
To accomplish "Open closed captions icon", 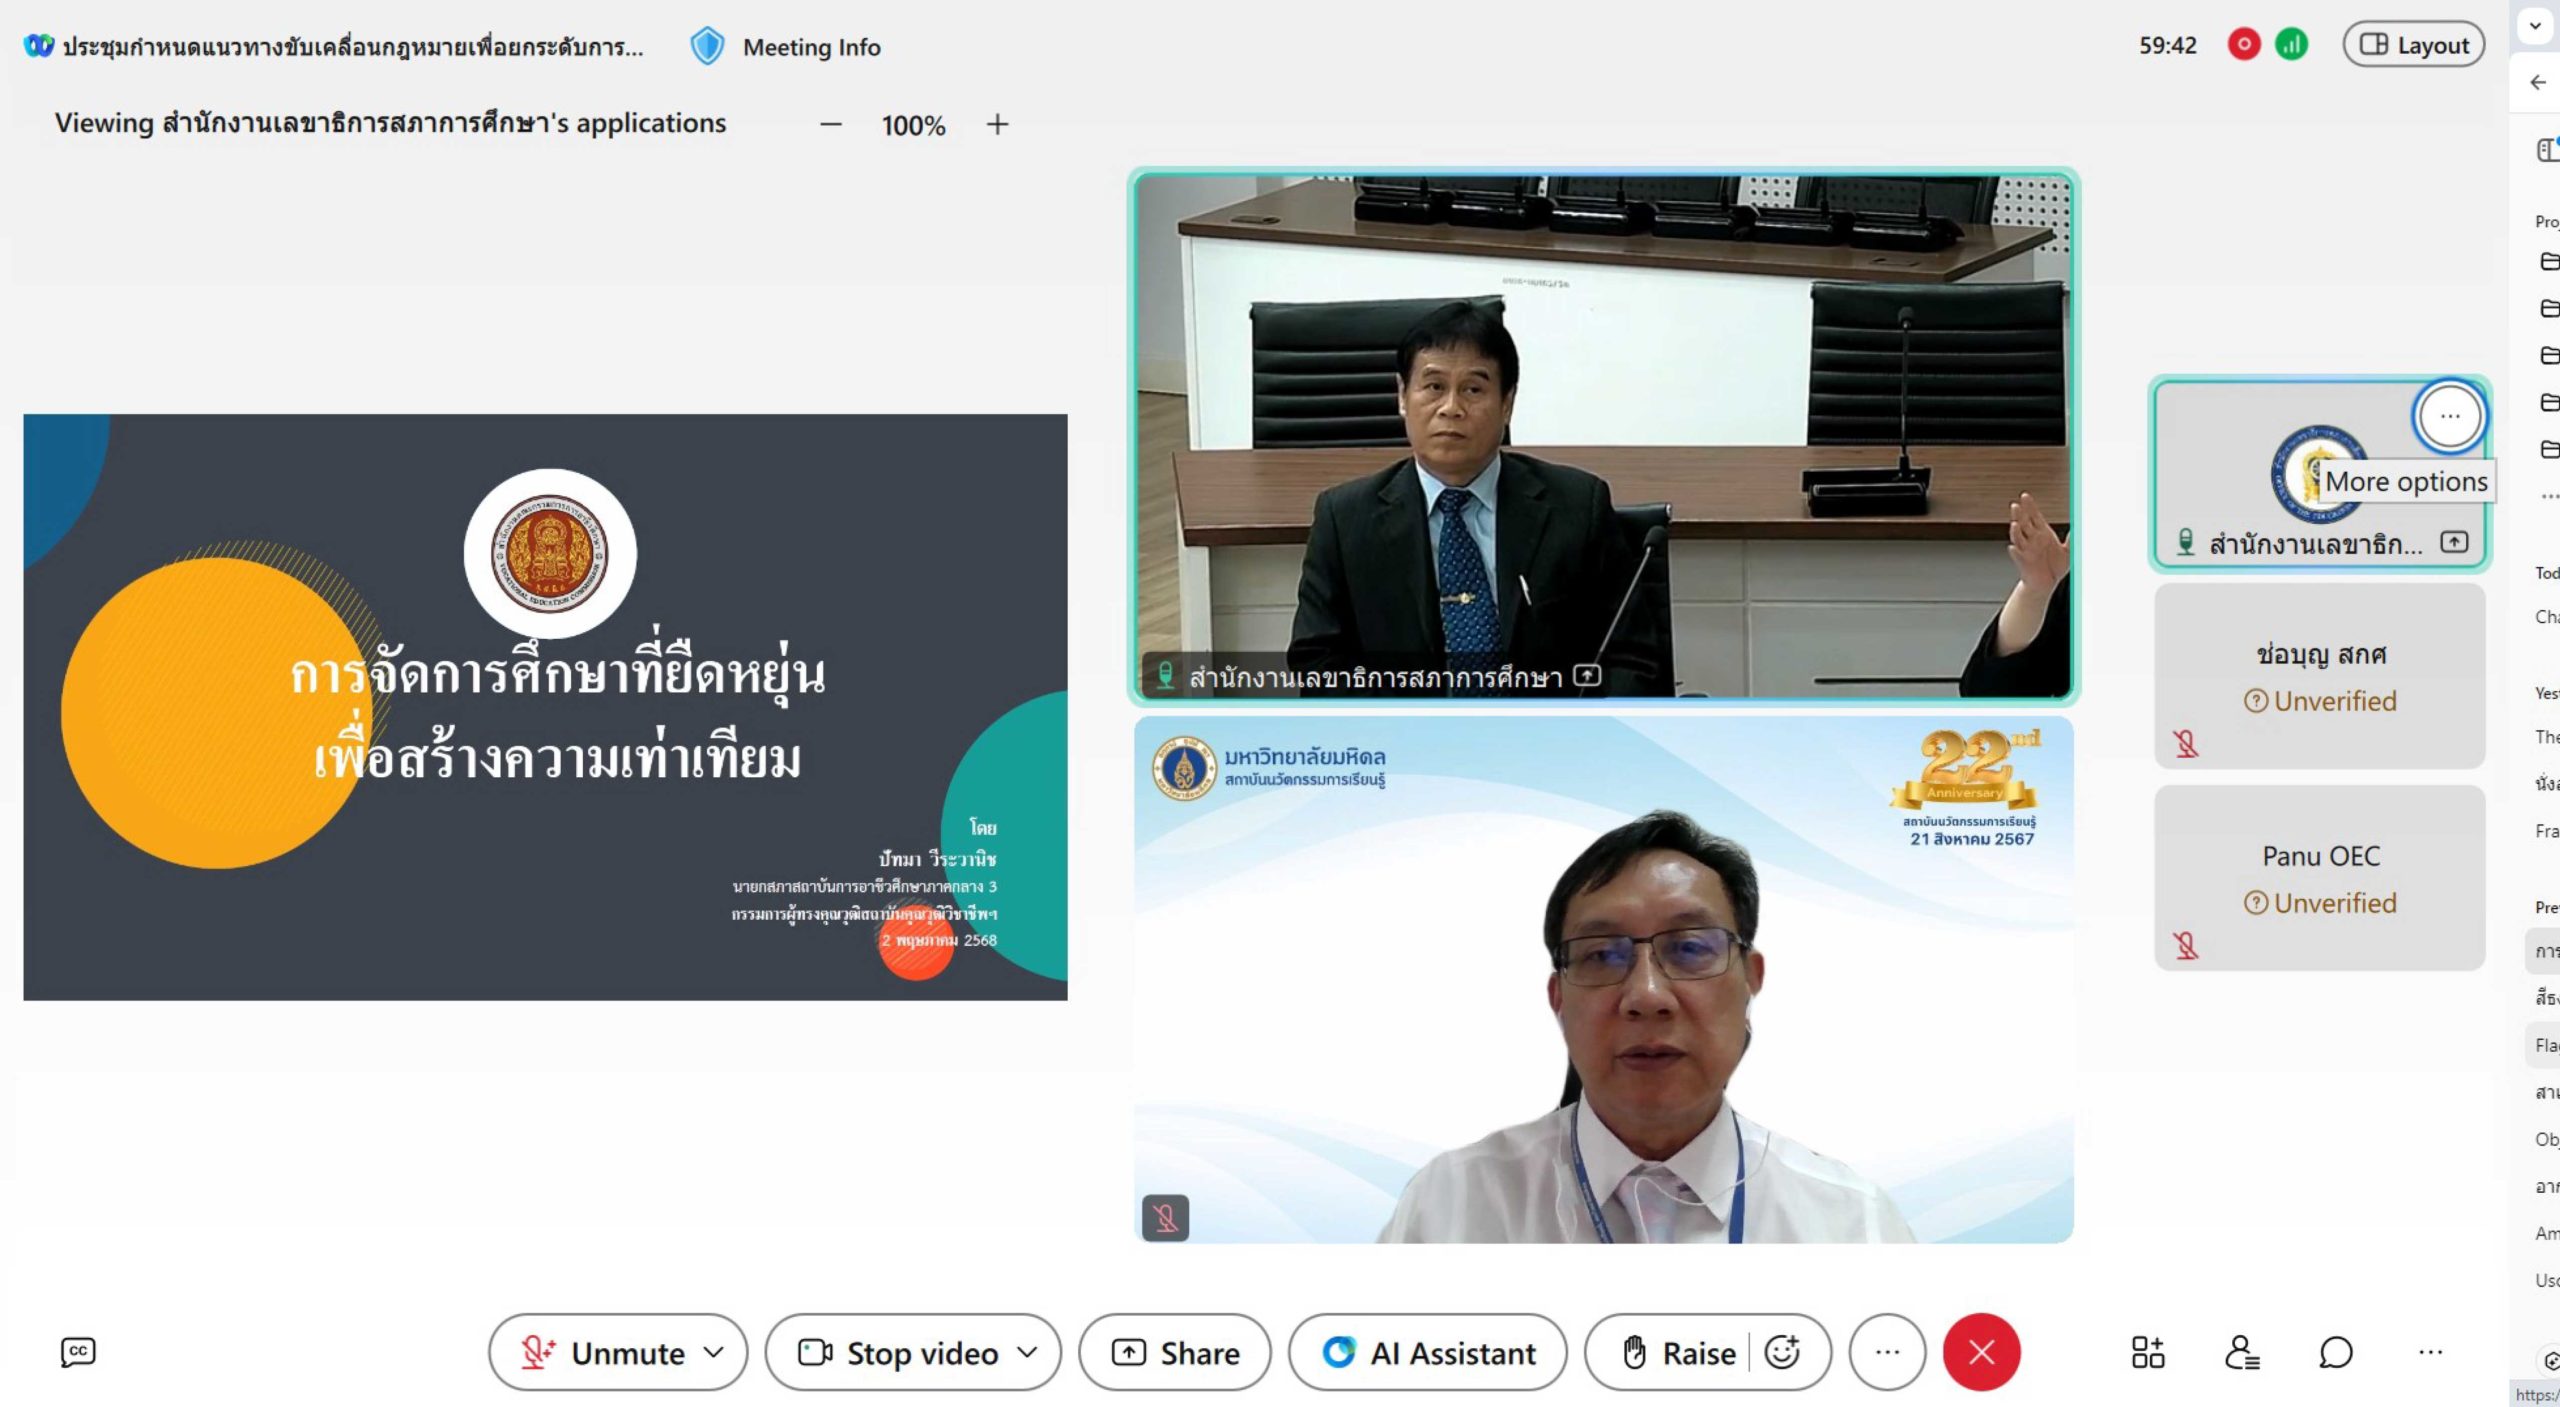I will tap(78, 1352).
